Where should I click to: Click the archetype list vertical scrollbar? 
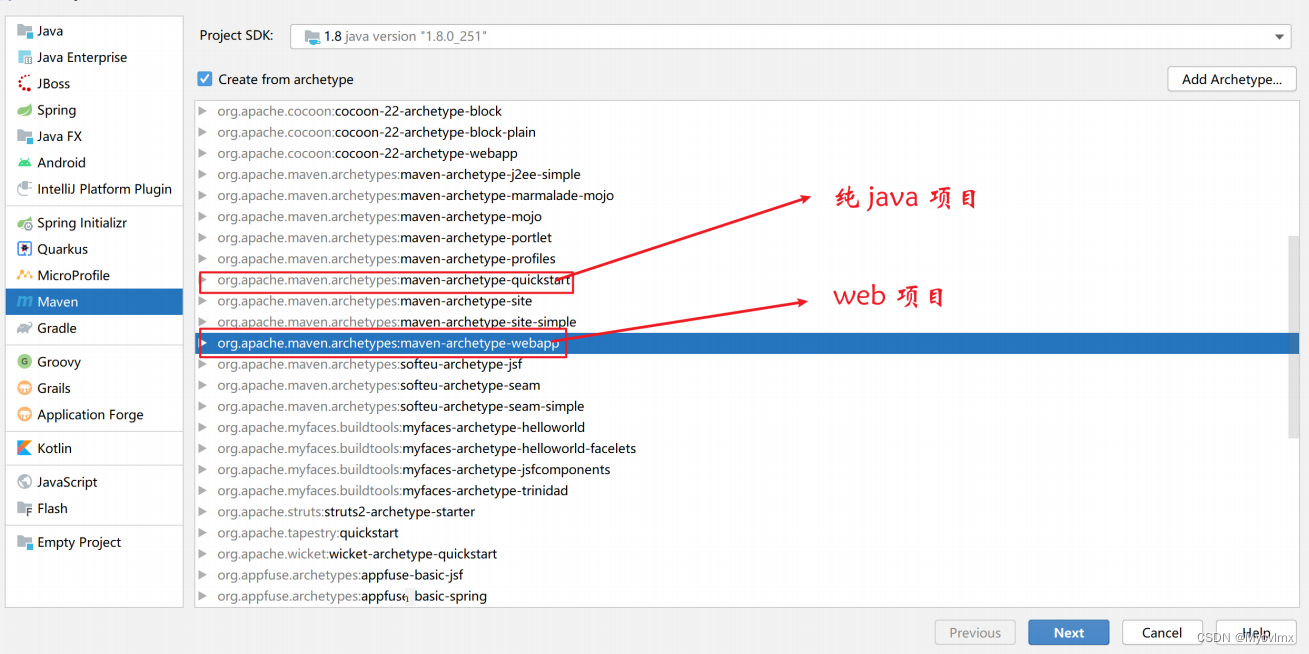pyautogui.click(x=1294, y=335)
